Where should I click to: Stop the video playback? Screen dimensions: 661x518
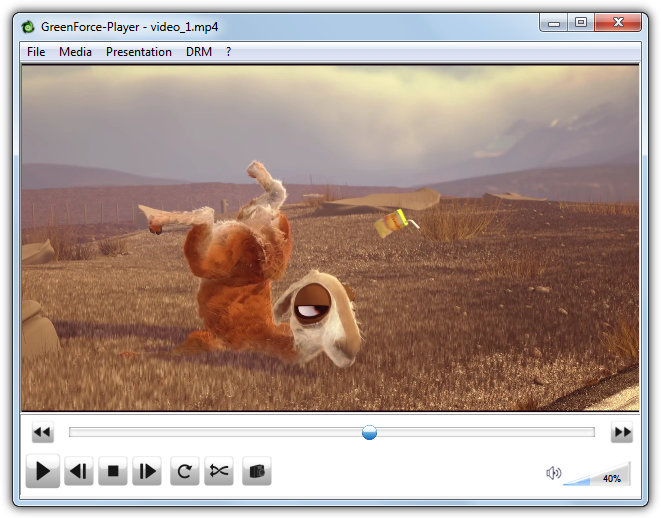click(113, 471)
